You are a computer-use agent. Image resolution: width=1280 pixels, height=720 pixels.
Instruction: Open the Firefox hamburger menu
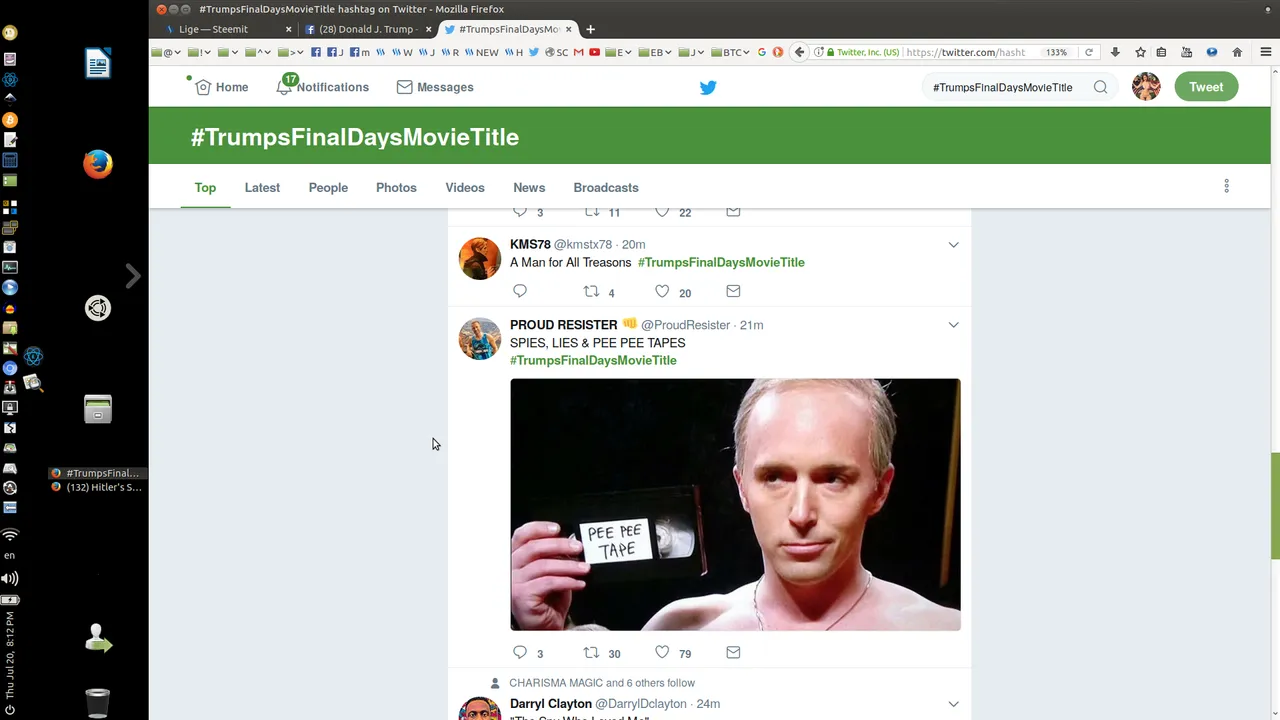(1265, 52)
